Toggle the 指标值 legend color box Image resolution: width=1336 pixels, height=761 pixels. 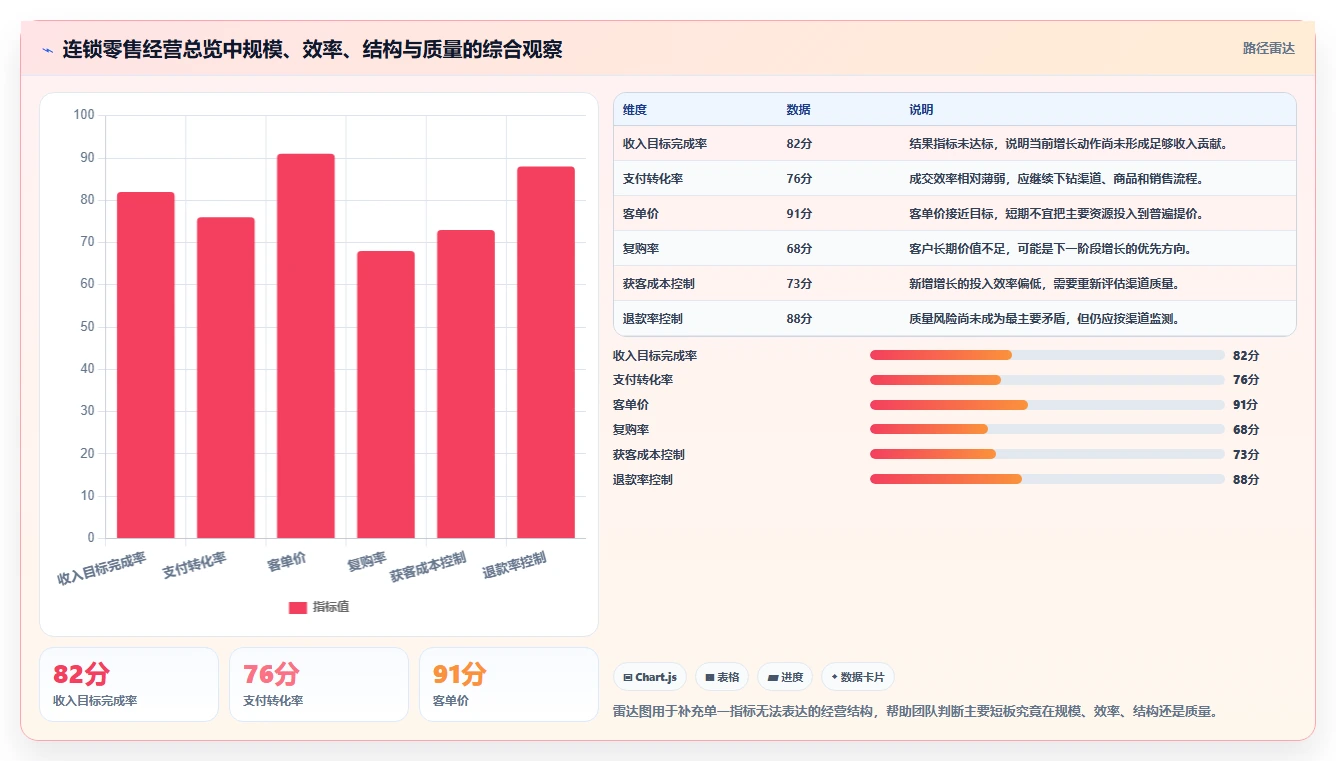(297, 607)
